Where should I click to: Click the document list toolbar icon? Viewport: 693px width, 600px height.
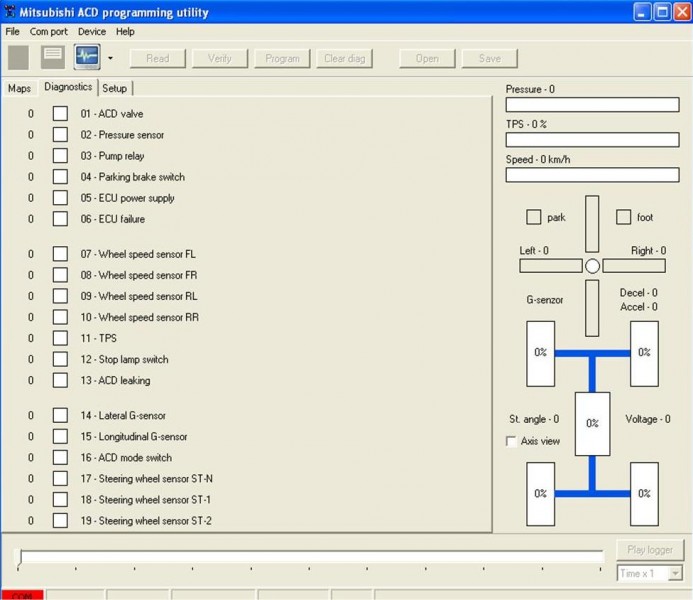click(x=53, y=57)
